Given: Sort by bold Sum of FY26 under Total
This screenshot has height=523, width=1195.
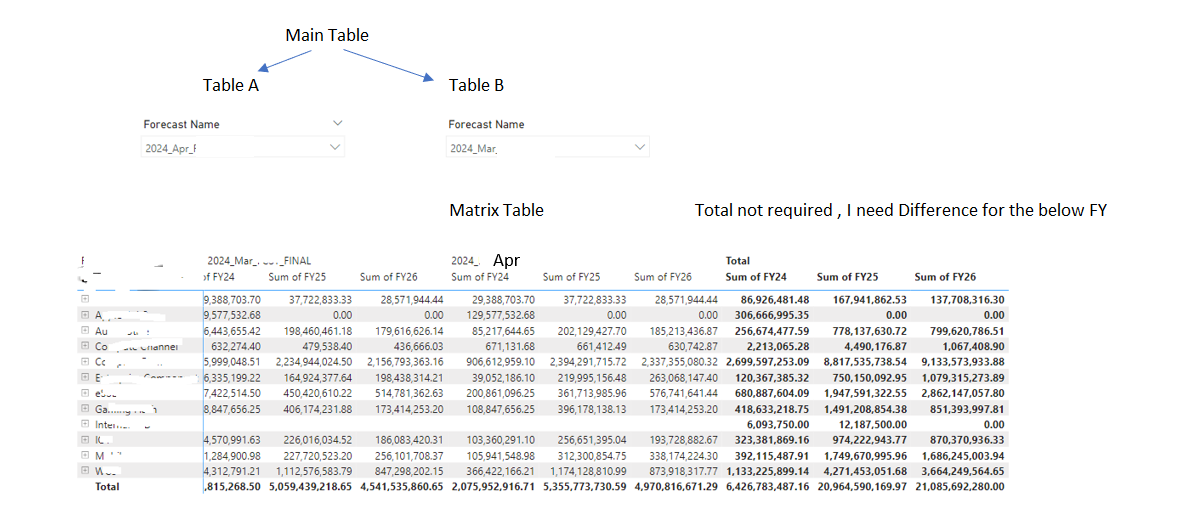Looking at the screenshot, I should (945, 276).
